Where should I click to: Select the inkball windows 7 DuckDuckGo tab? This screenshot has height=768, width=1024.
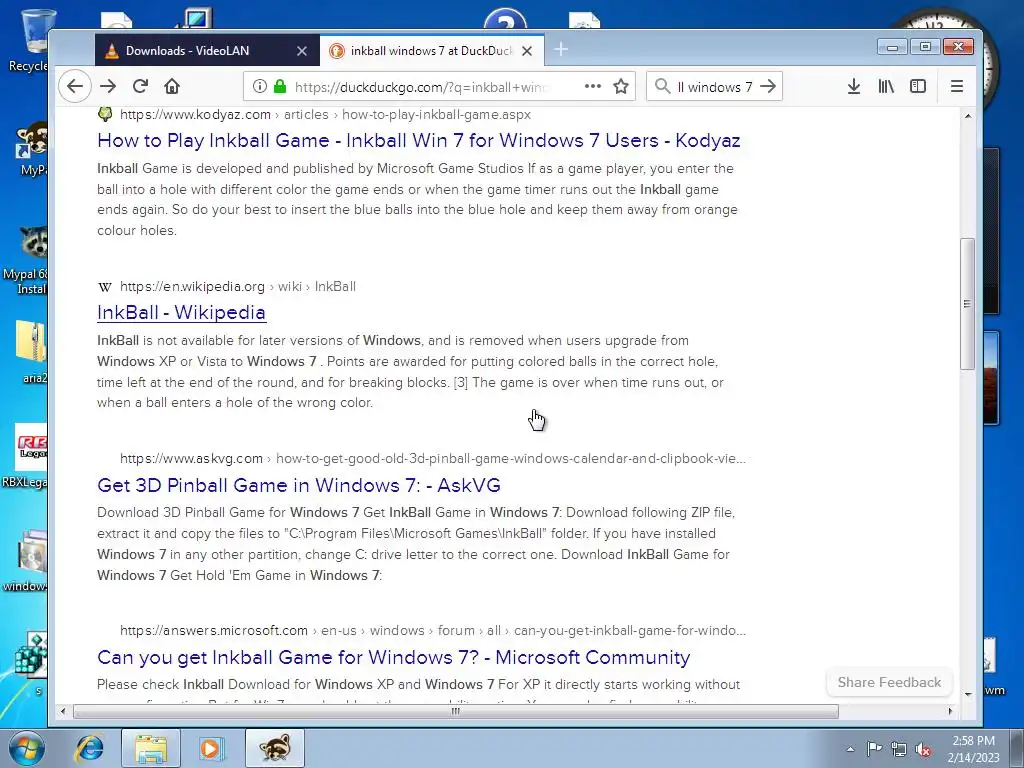(x=432, y=50)
